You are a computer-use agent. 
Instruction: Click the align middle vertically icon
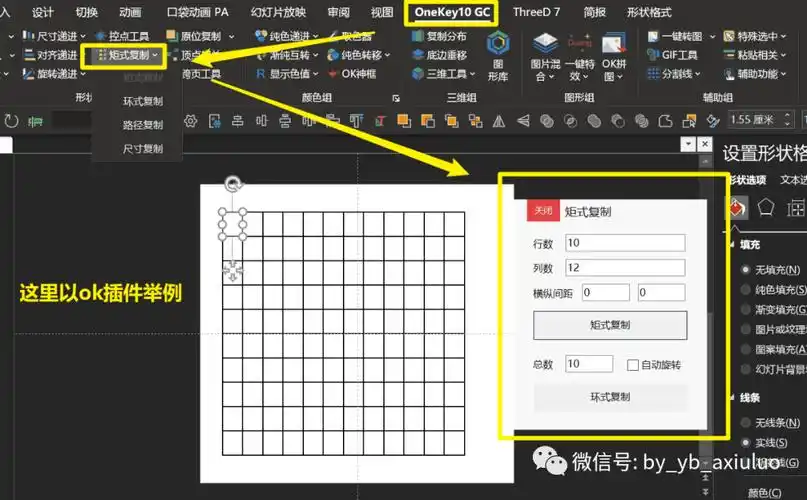point(262,122)
